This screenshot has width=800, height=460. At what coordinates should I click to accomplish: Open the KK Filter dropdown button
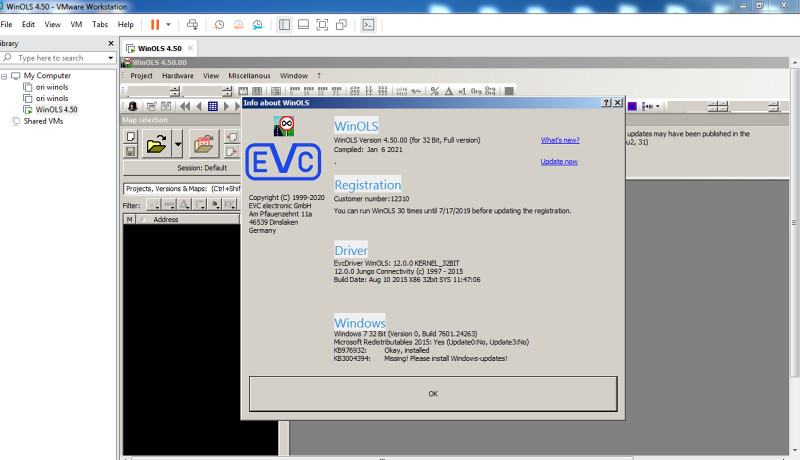pos(230,205)
